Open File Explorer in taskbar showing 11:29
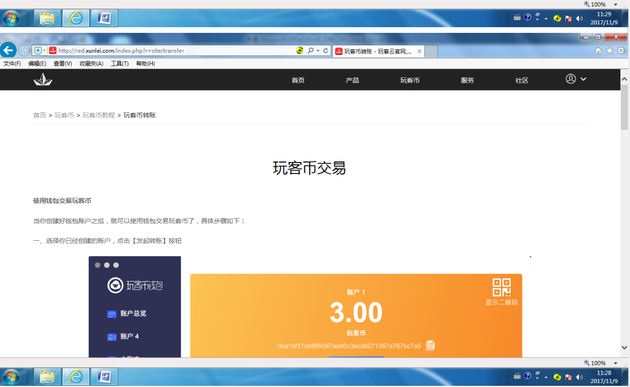Viewport: 630px width, 387px height. (x=47, y=18)
